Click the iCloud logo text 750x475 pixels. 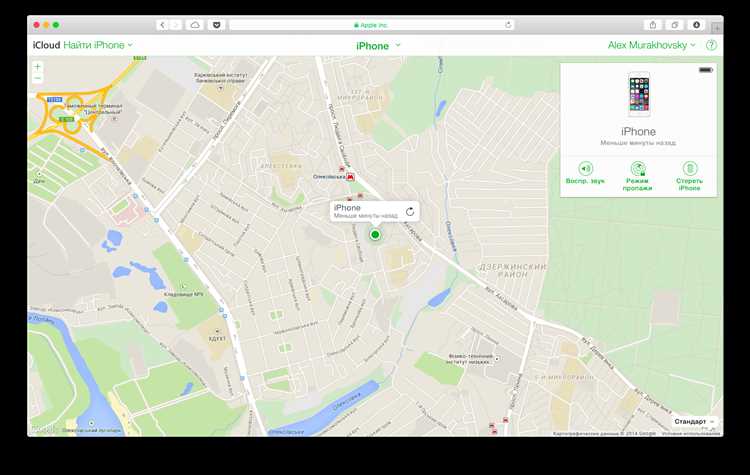coord(46,45)
